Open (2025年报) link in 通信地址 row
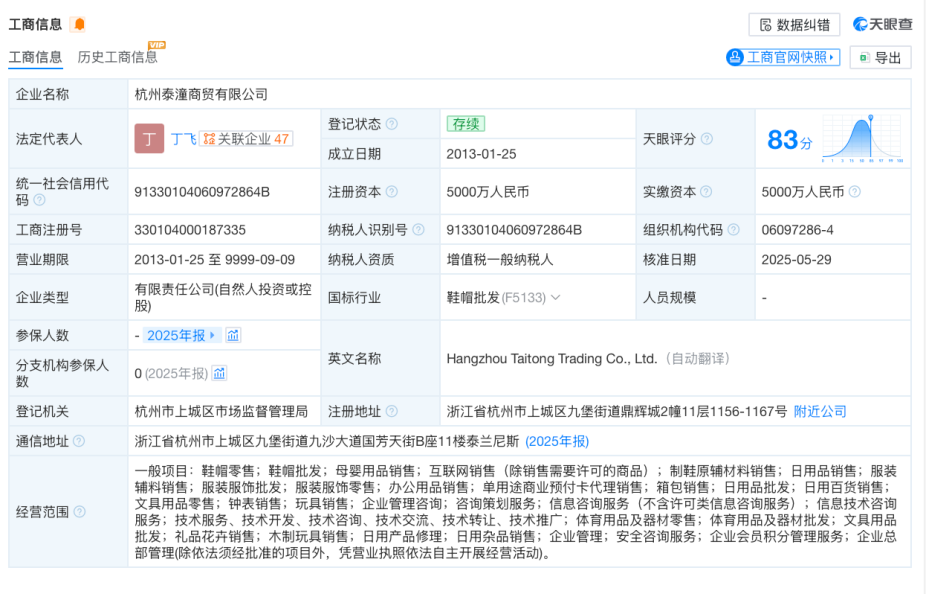 click(x=557, y=442)
